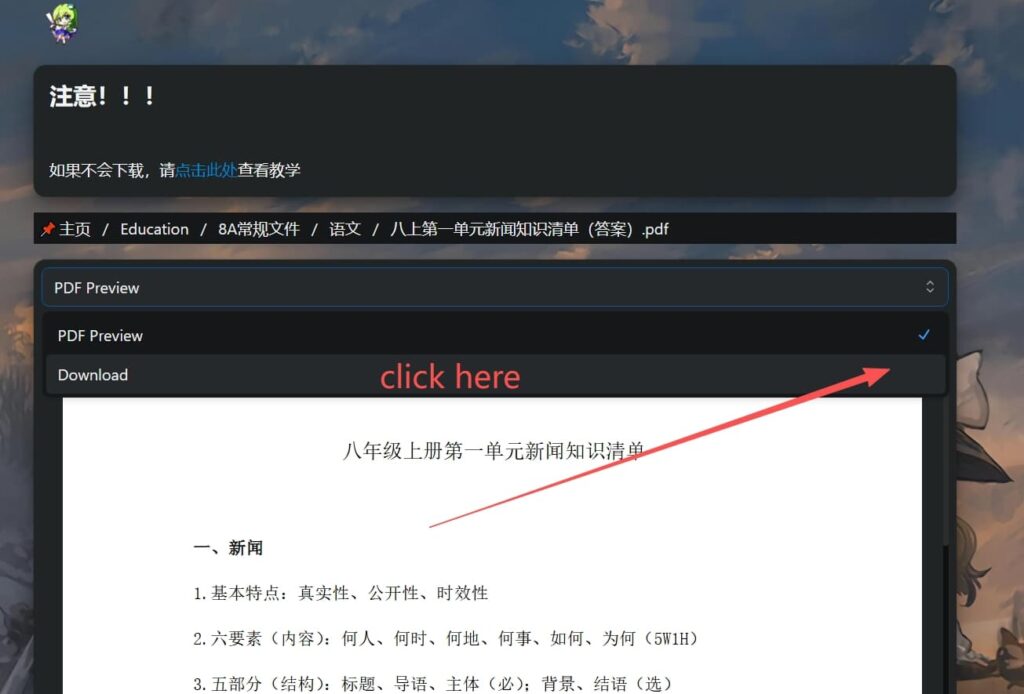1024x694 pixels.
Task: Click the red pushpin icon in breadcrumb
Action: [x=47, y=229]
